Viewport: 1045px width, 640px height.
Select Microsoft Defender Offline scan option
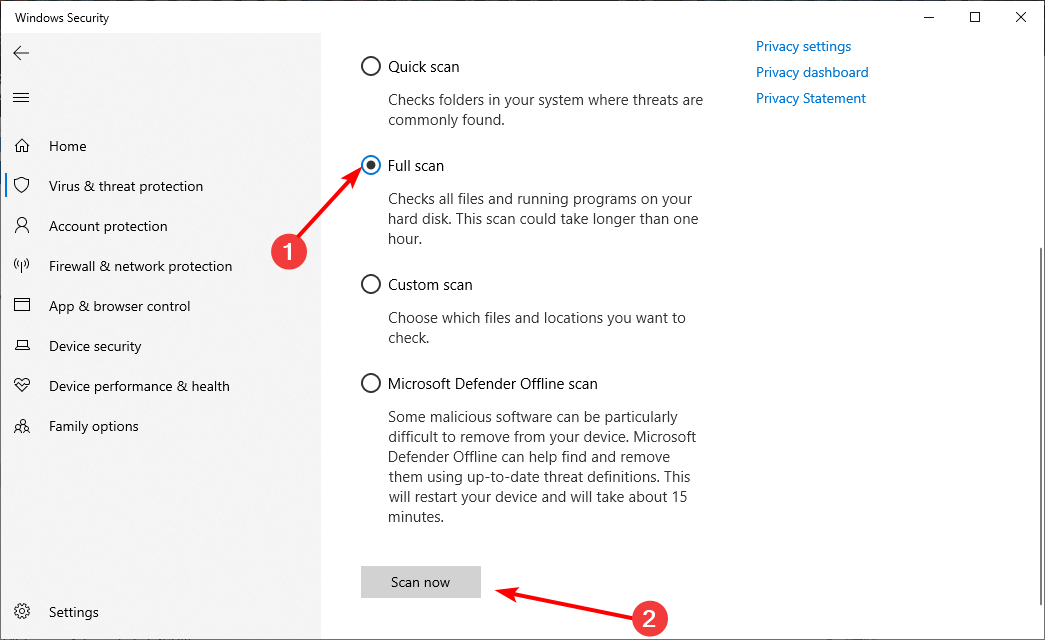pos(371,384)
